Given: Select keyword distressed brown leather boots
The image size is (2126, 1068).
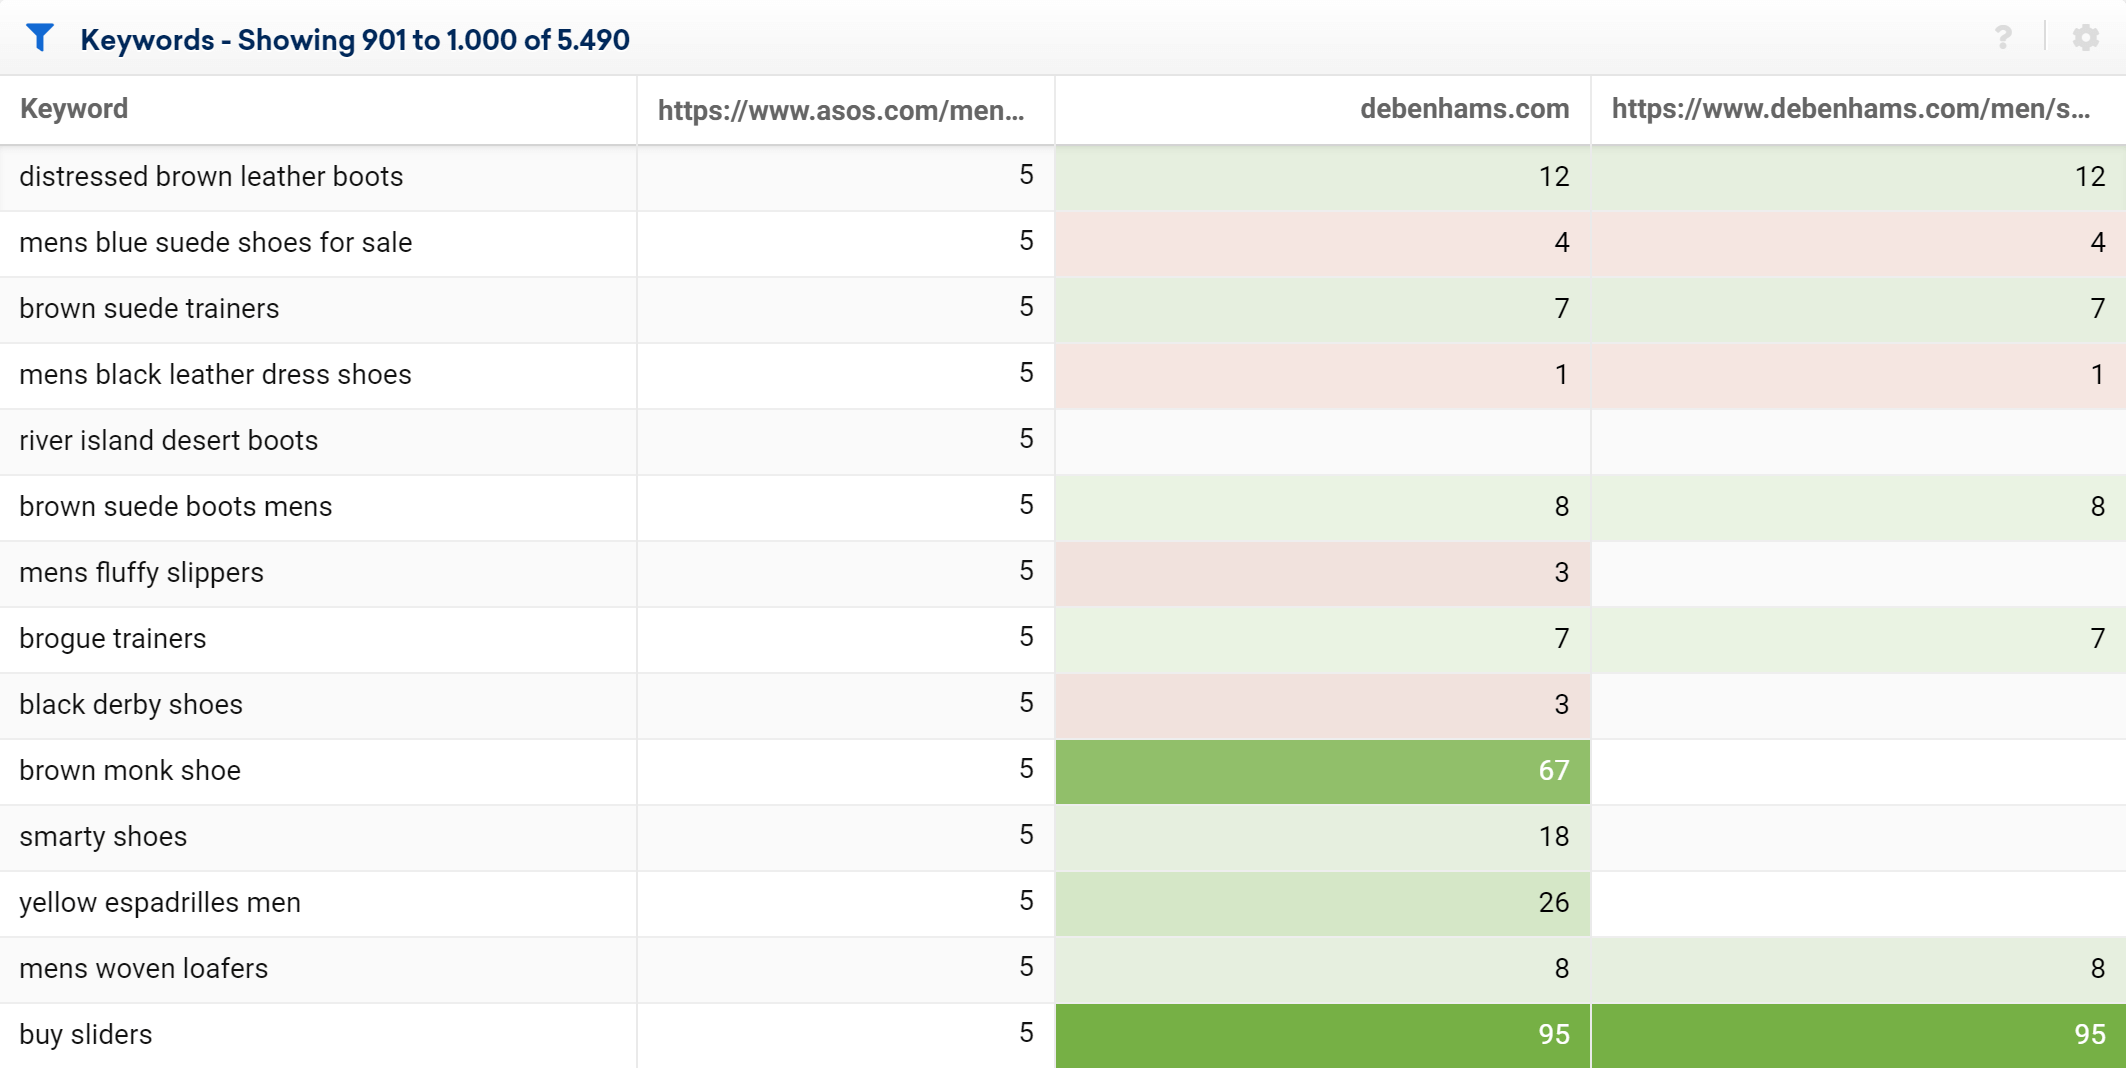Looking at the screenshot, I should pyautogui.click(x=211, y=176).
